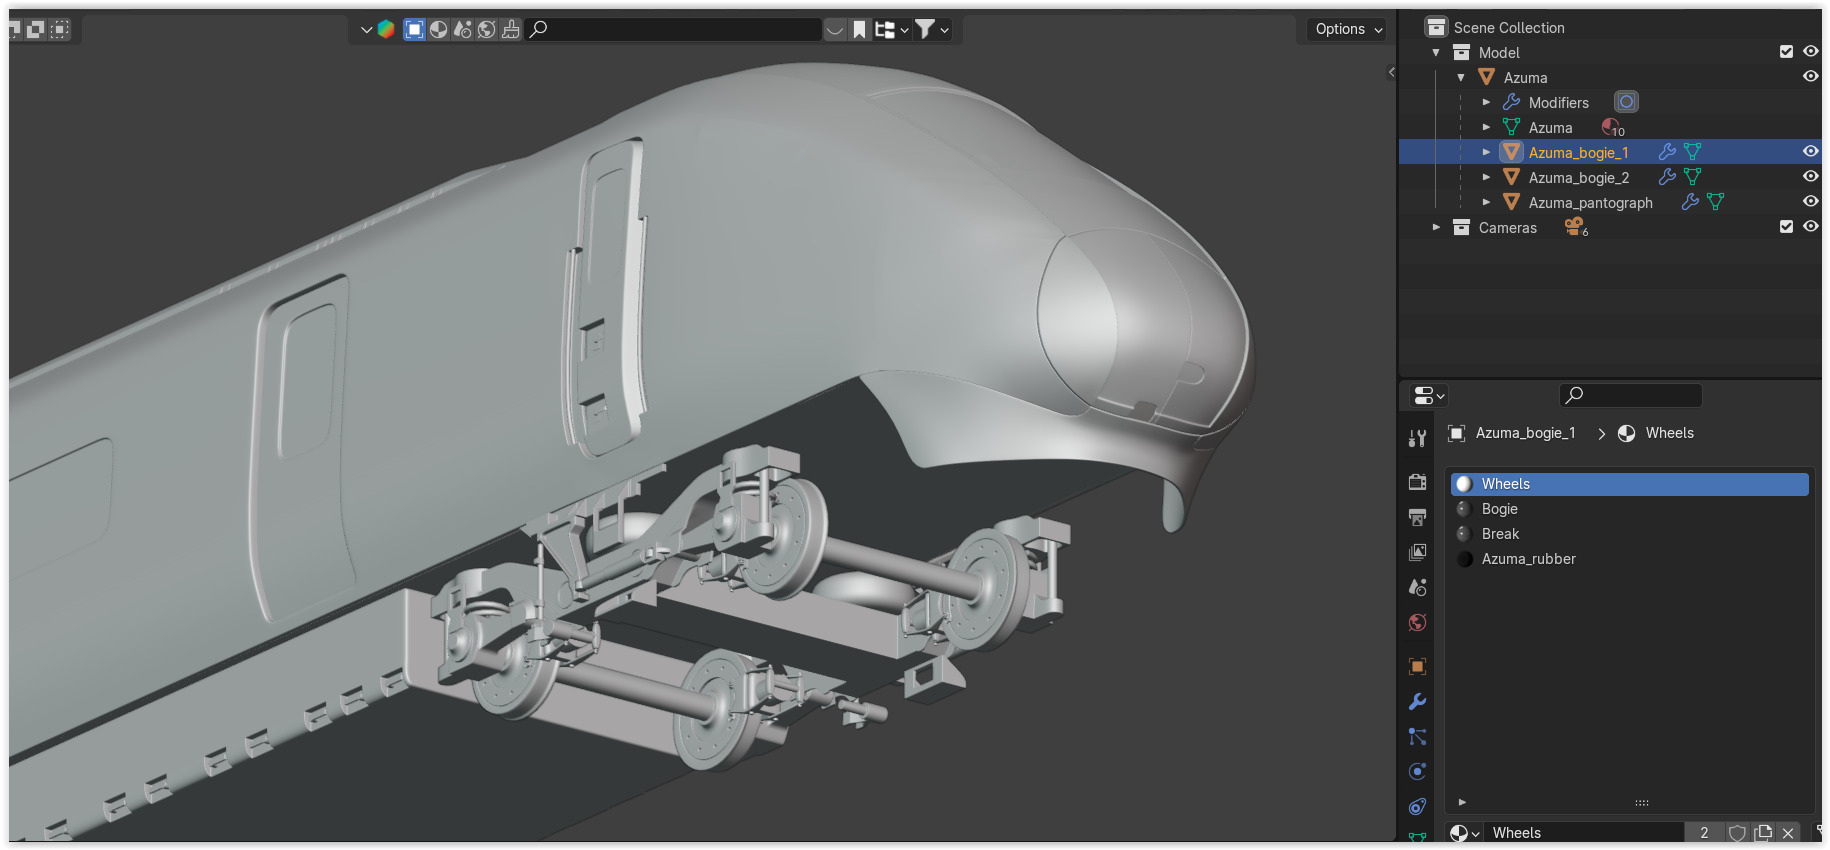The image size is (1830, 850).
Task: Open the Output properties tab
Action: tap(1417, 517)
